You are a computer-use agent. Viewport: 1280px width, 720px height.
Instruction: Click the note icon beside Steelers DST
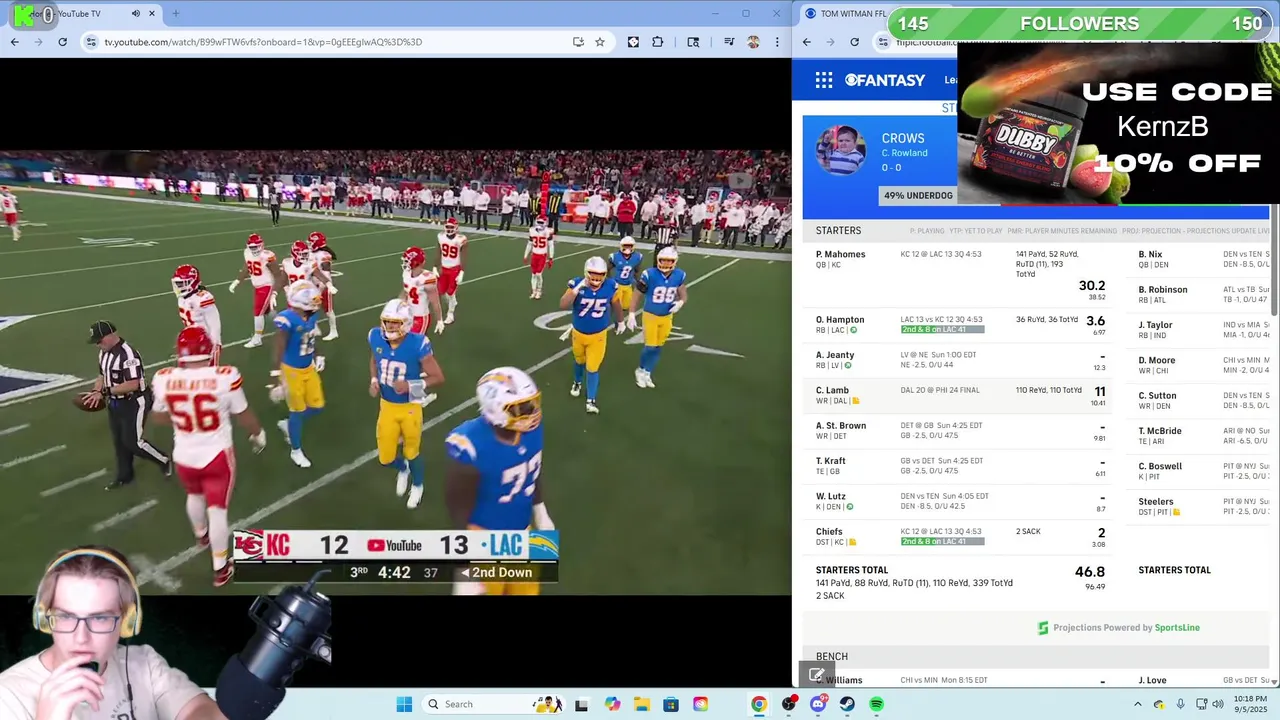point(1176,512)
